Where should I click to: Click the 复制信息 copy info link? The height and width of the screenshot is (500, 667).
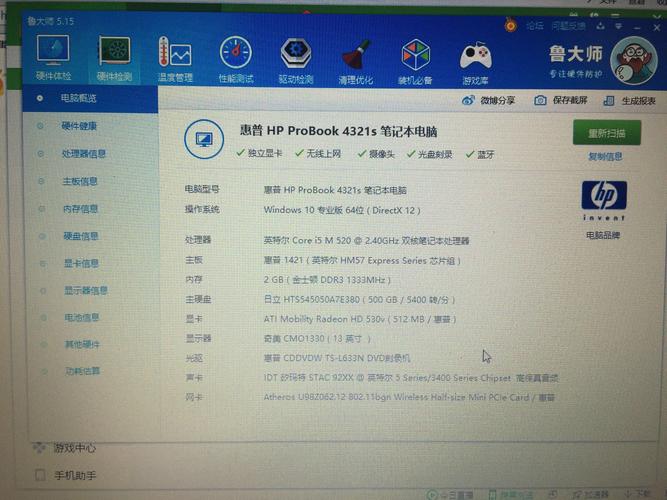pos(605,157)
